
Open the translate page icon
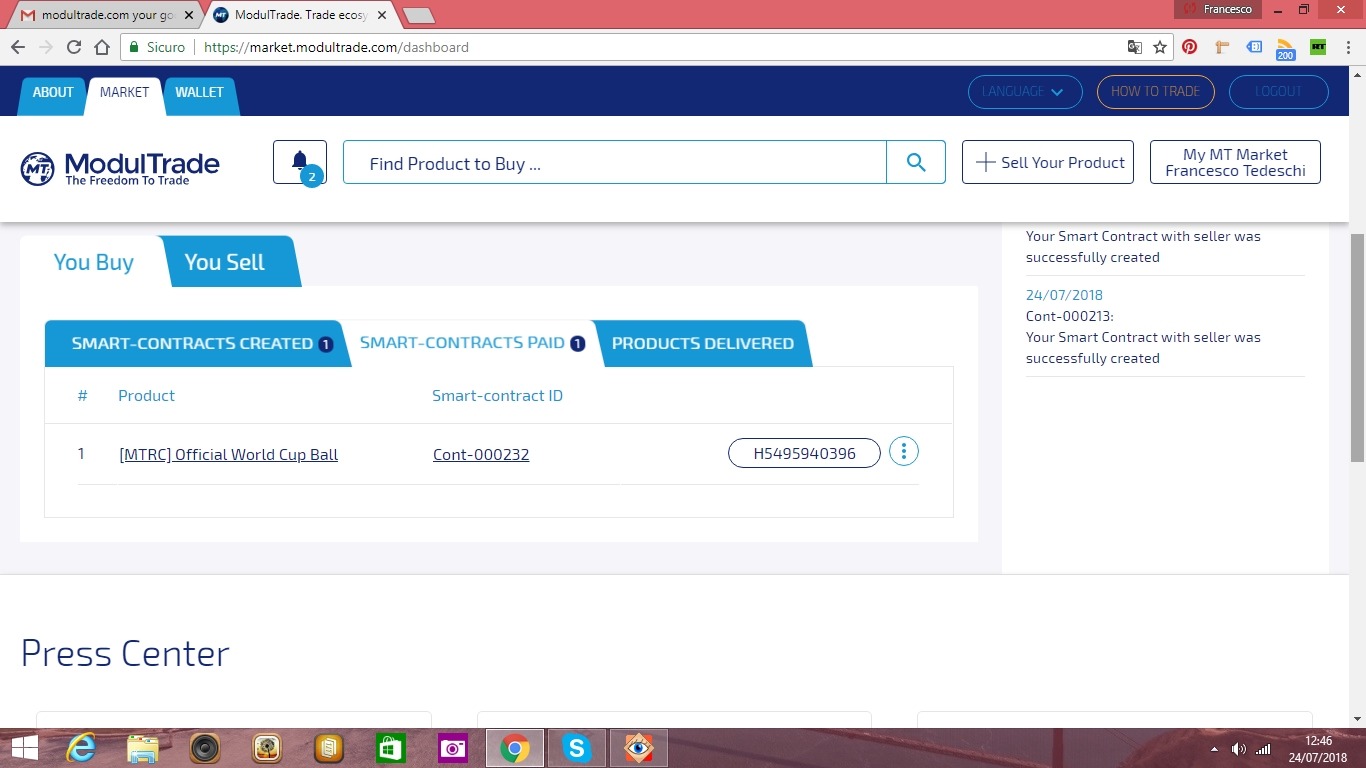point(1134,47)
